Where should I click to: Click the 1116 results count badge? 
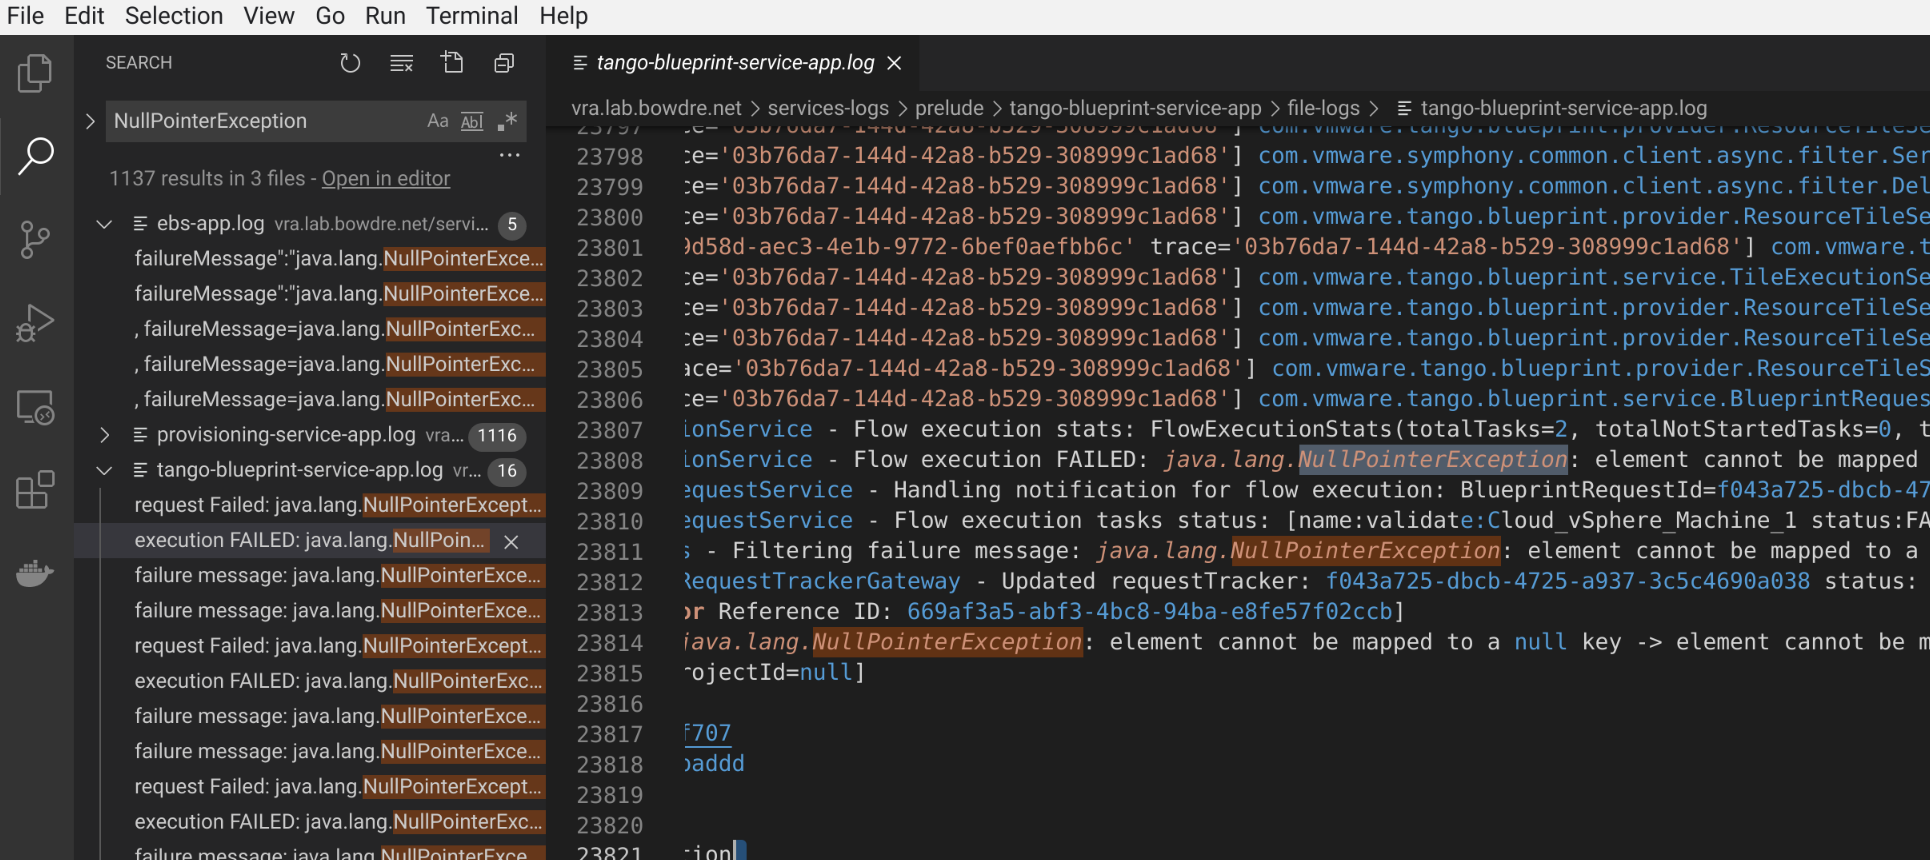click(x=497, y=436)
